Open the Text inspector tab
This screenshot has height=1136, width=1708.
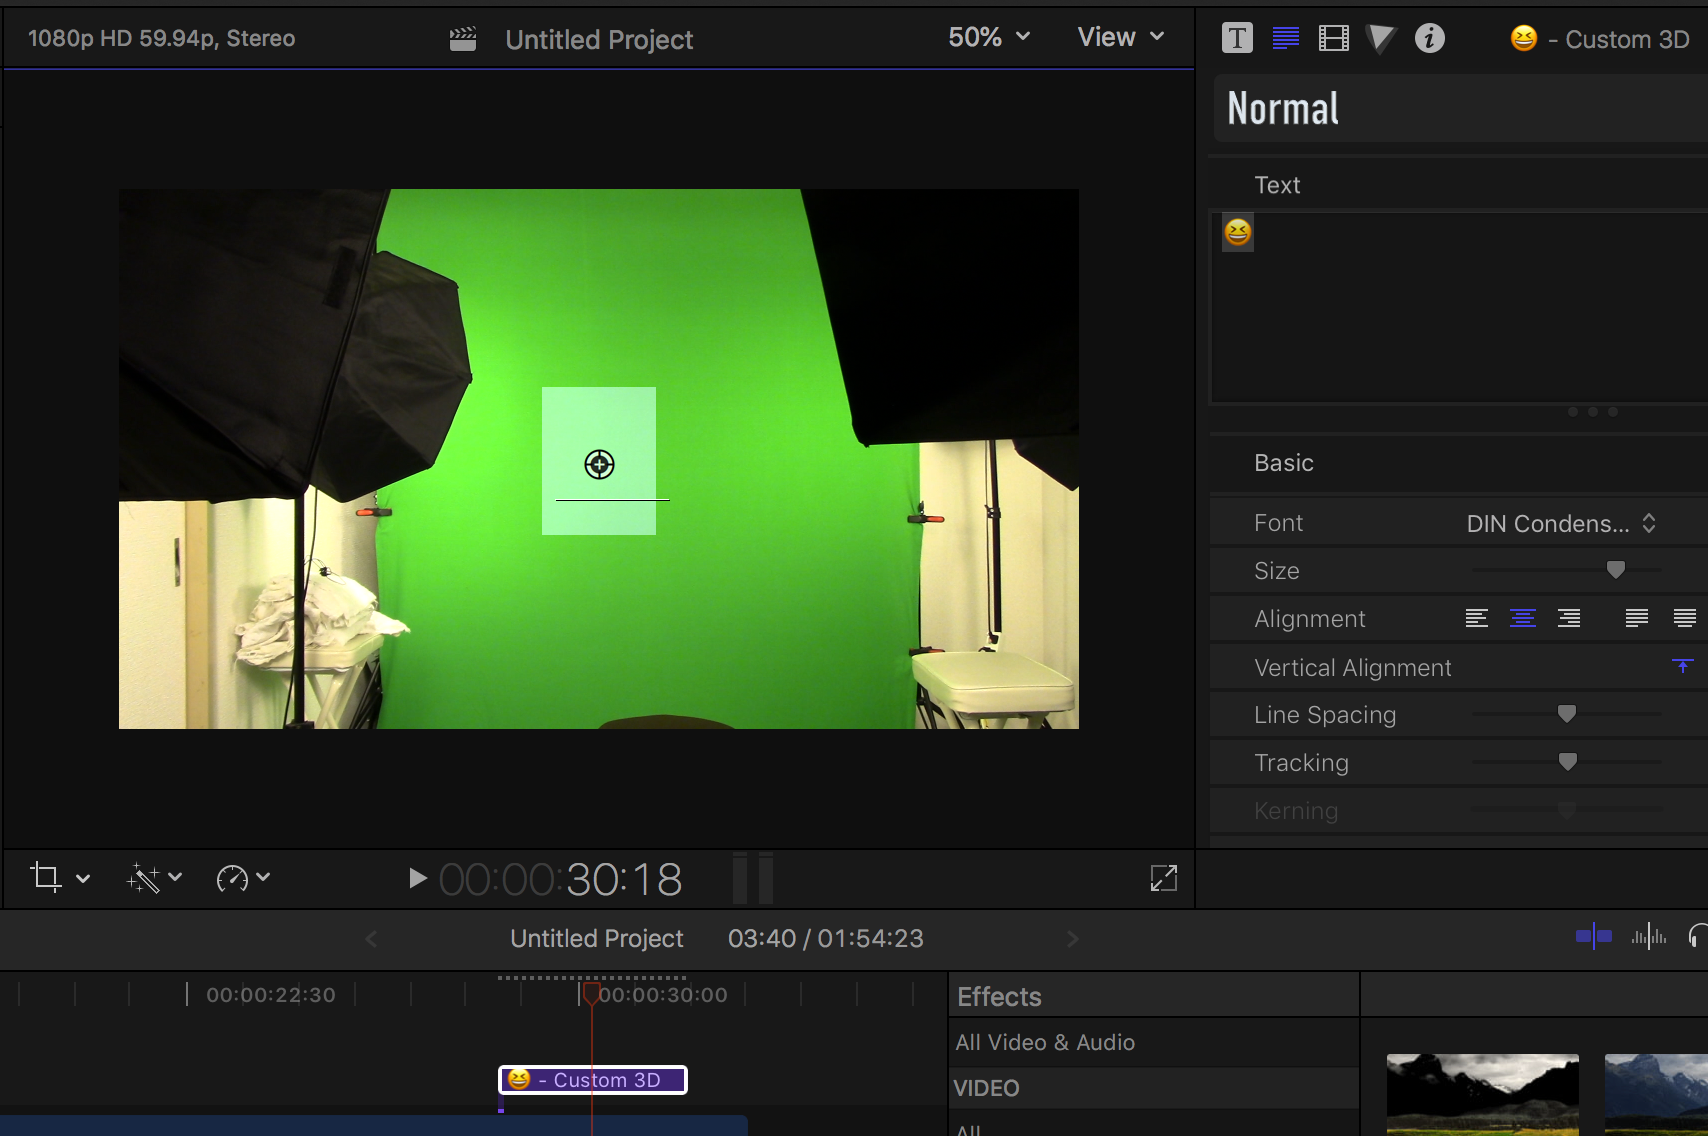click(1285, 39)
